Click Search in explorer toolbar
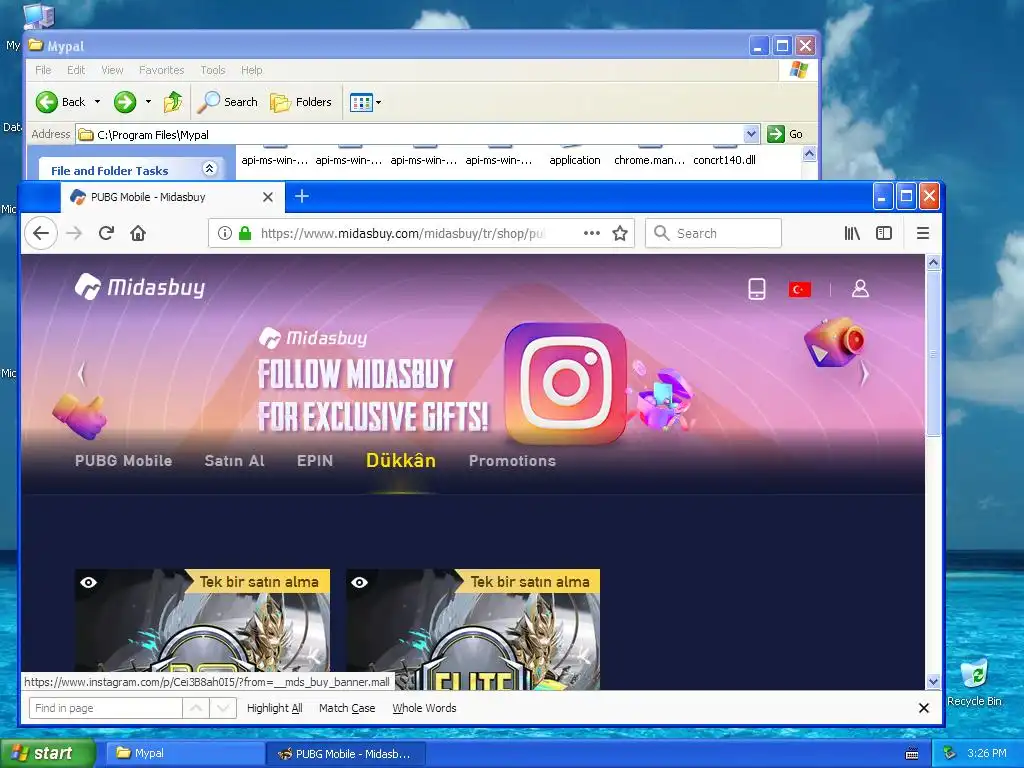This screenshot has height=768, width=1024. (x=228, y=102)
